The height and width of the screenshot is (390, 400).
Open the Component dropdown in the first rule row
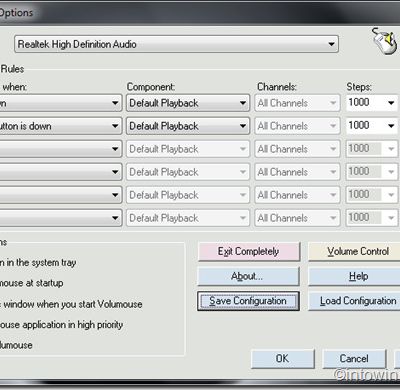coord(188,103)
